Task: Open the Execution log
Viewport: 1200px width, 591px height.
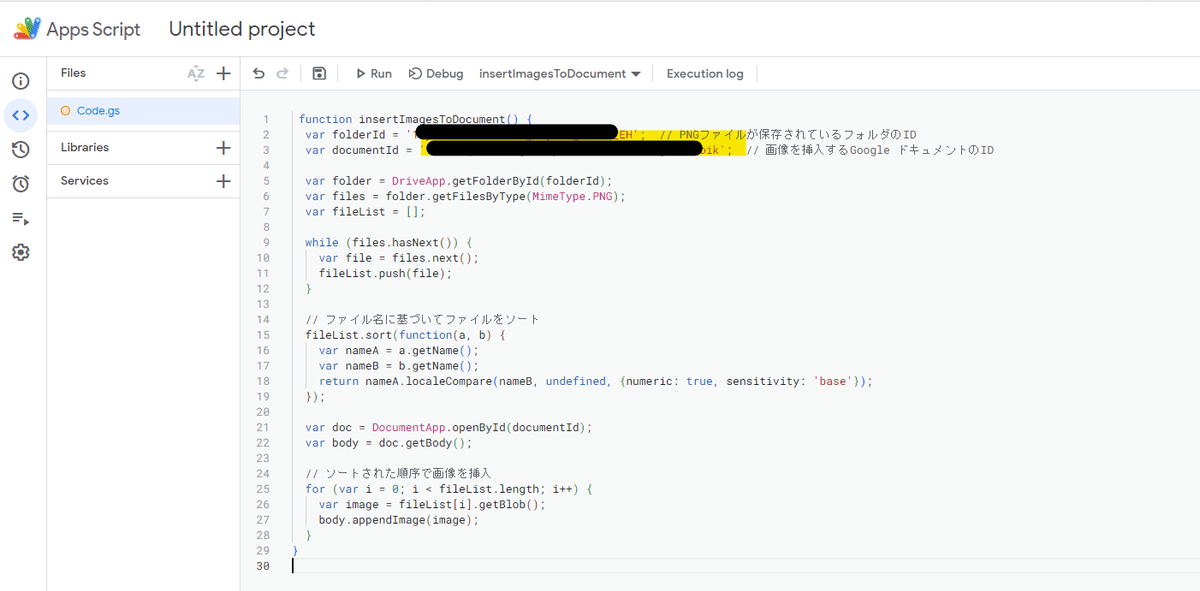Action: point(705,73)
